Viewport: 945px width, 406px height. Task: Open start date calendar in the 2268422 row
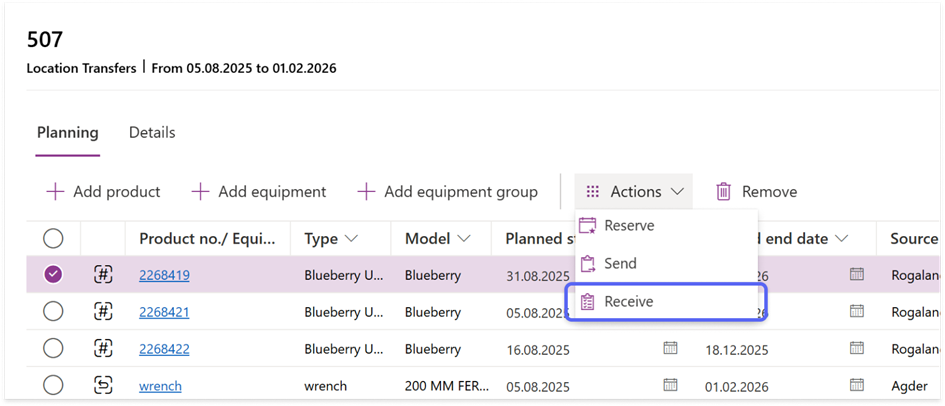tap(670, 348)
